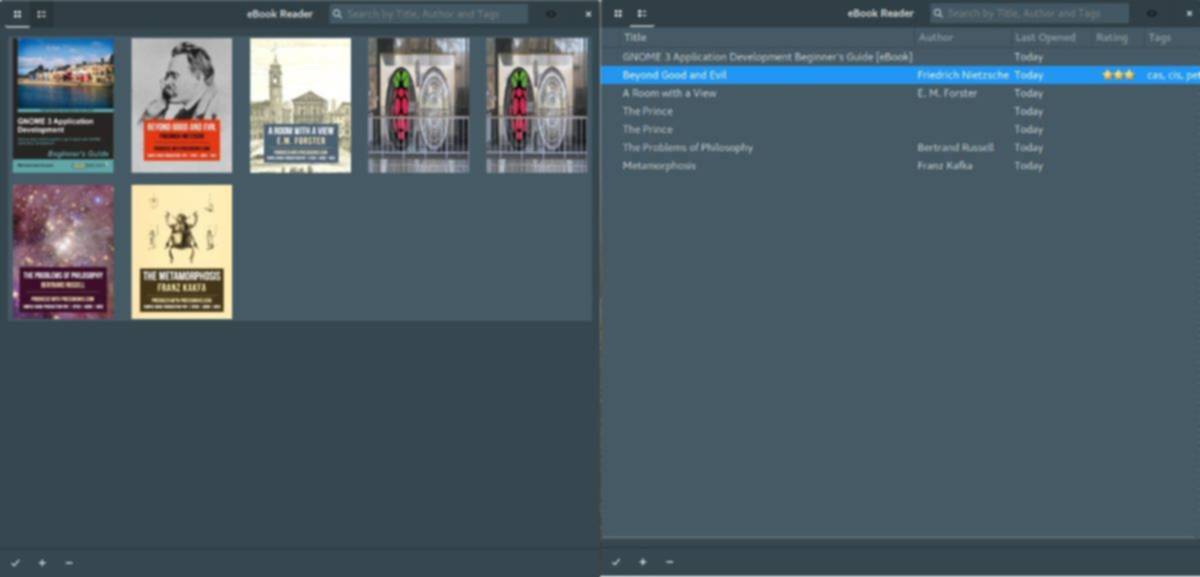Click the Rating column header

(x=1111, y=38)
